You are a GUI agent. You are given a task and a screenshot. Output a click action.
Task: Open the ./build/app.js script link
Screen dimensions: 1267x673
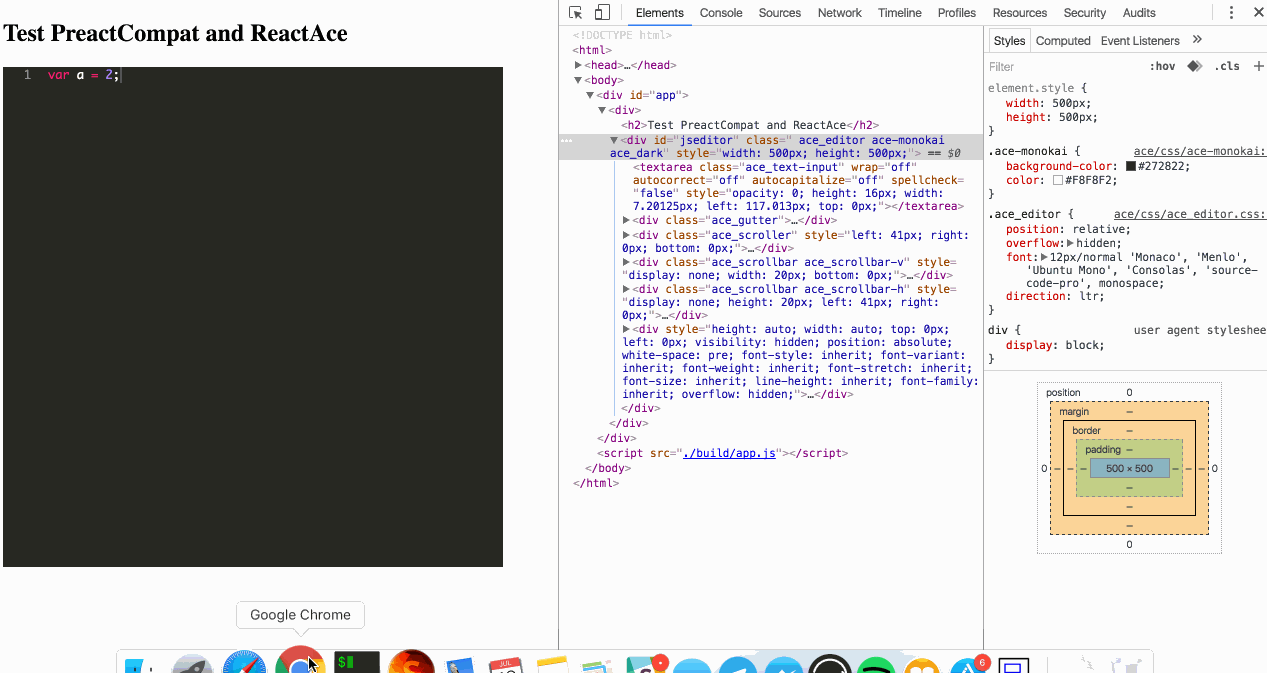729,453
